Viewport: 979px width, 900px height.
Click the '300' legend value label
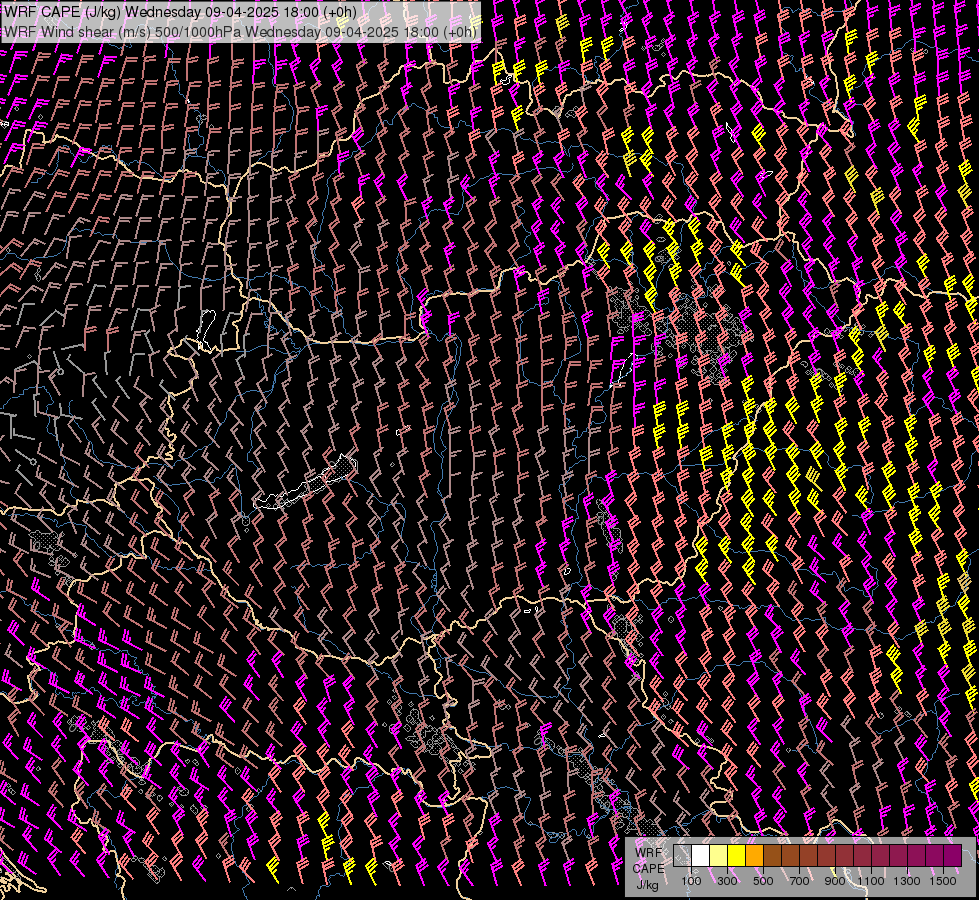point(727,881)
